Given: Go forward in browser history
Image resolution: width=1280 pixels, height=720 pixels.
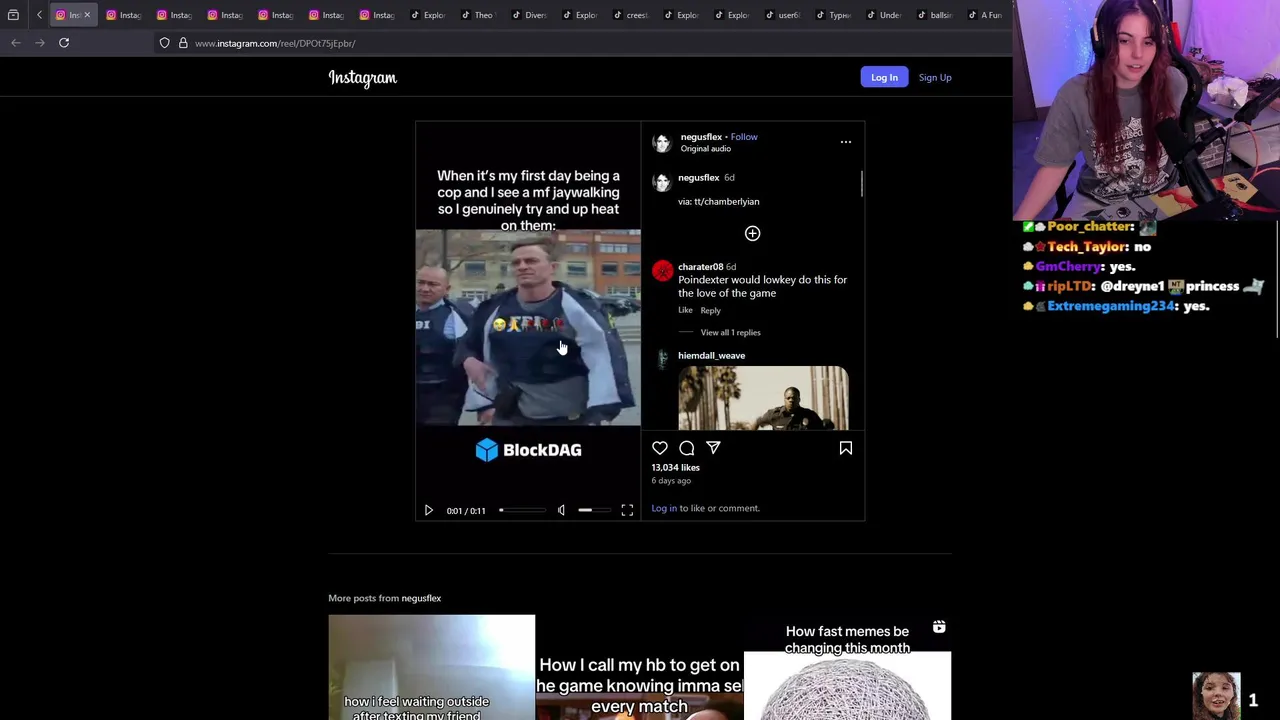Looking at the screenshot, I should click(x=40, y=43).
